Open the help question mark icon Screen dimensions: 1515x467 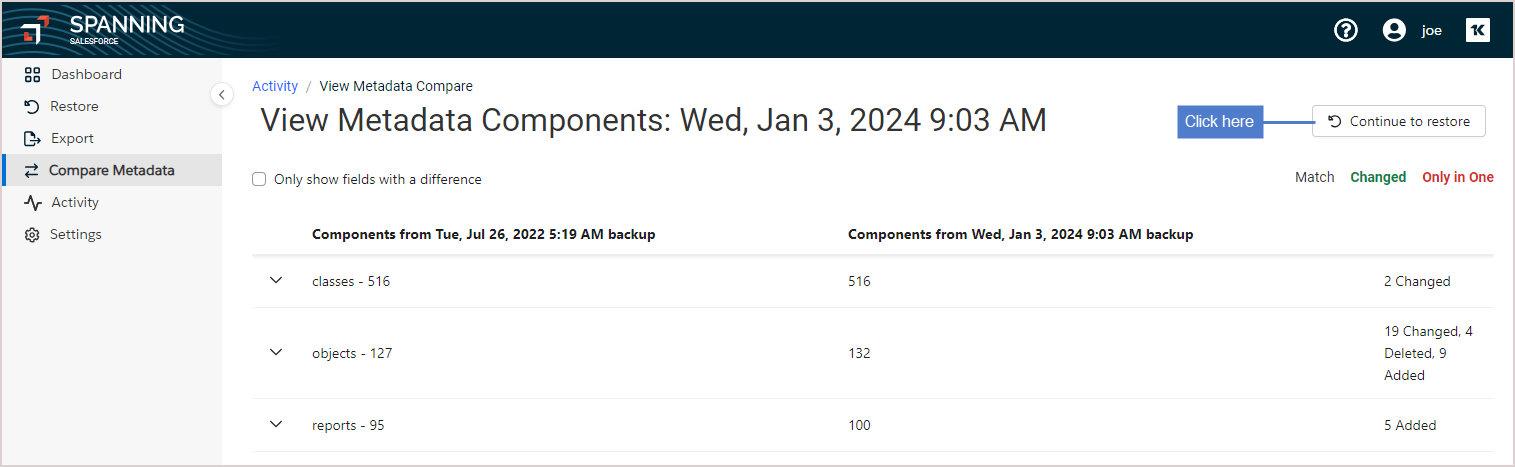(x=1346, y=30)
